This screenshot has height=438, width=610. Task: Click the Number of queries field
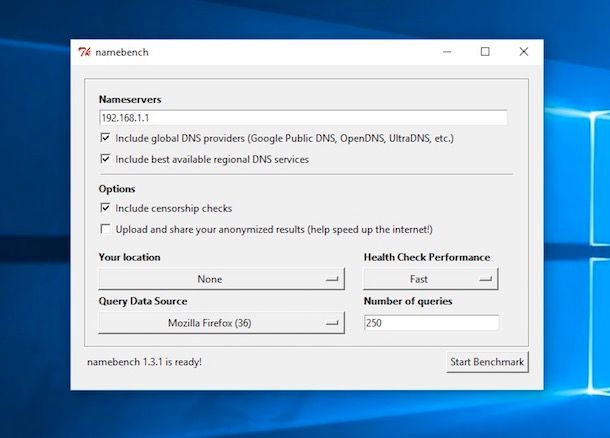pos(431,323)
